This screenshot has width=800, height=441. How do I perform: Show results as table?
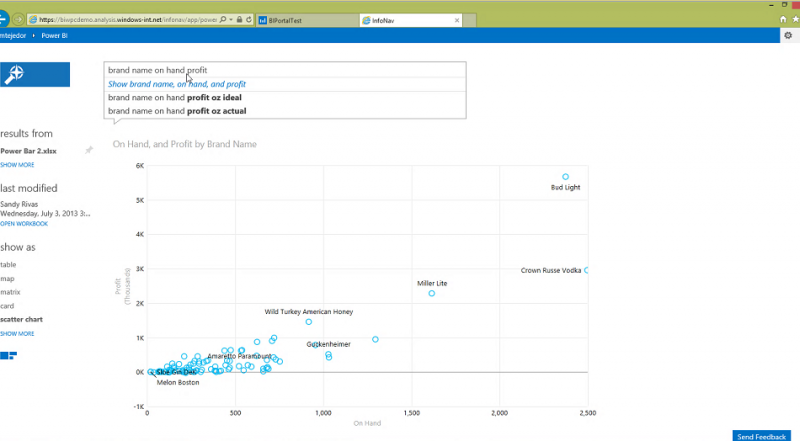[8, 264]
